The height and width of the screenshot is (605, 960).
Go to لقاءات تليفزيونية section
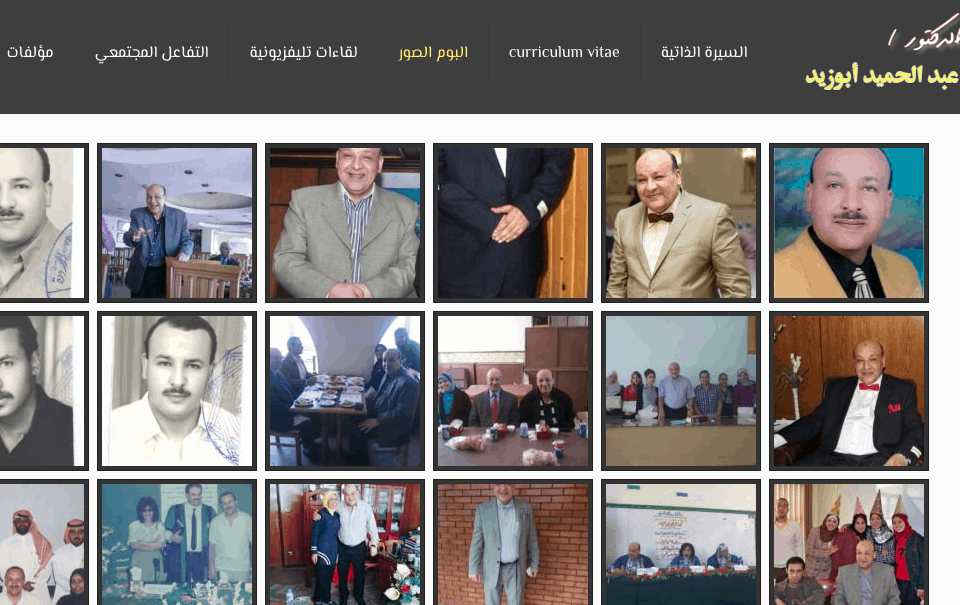coord(303,53)
